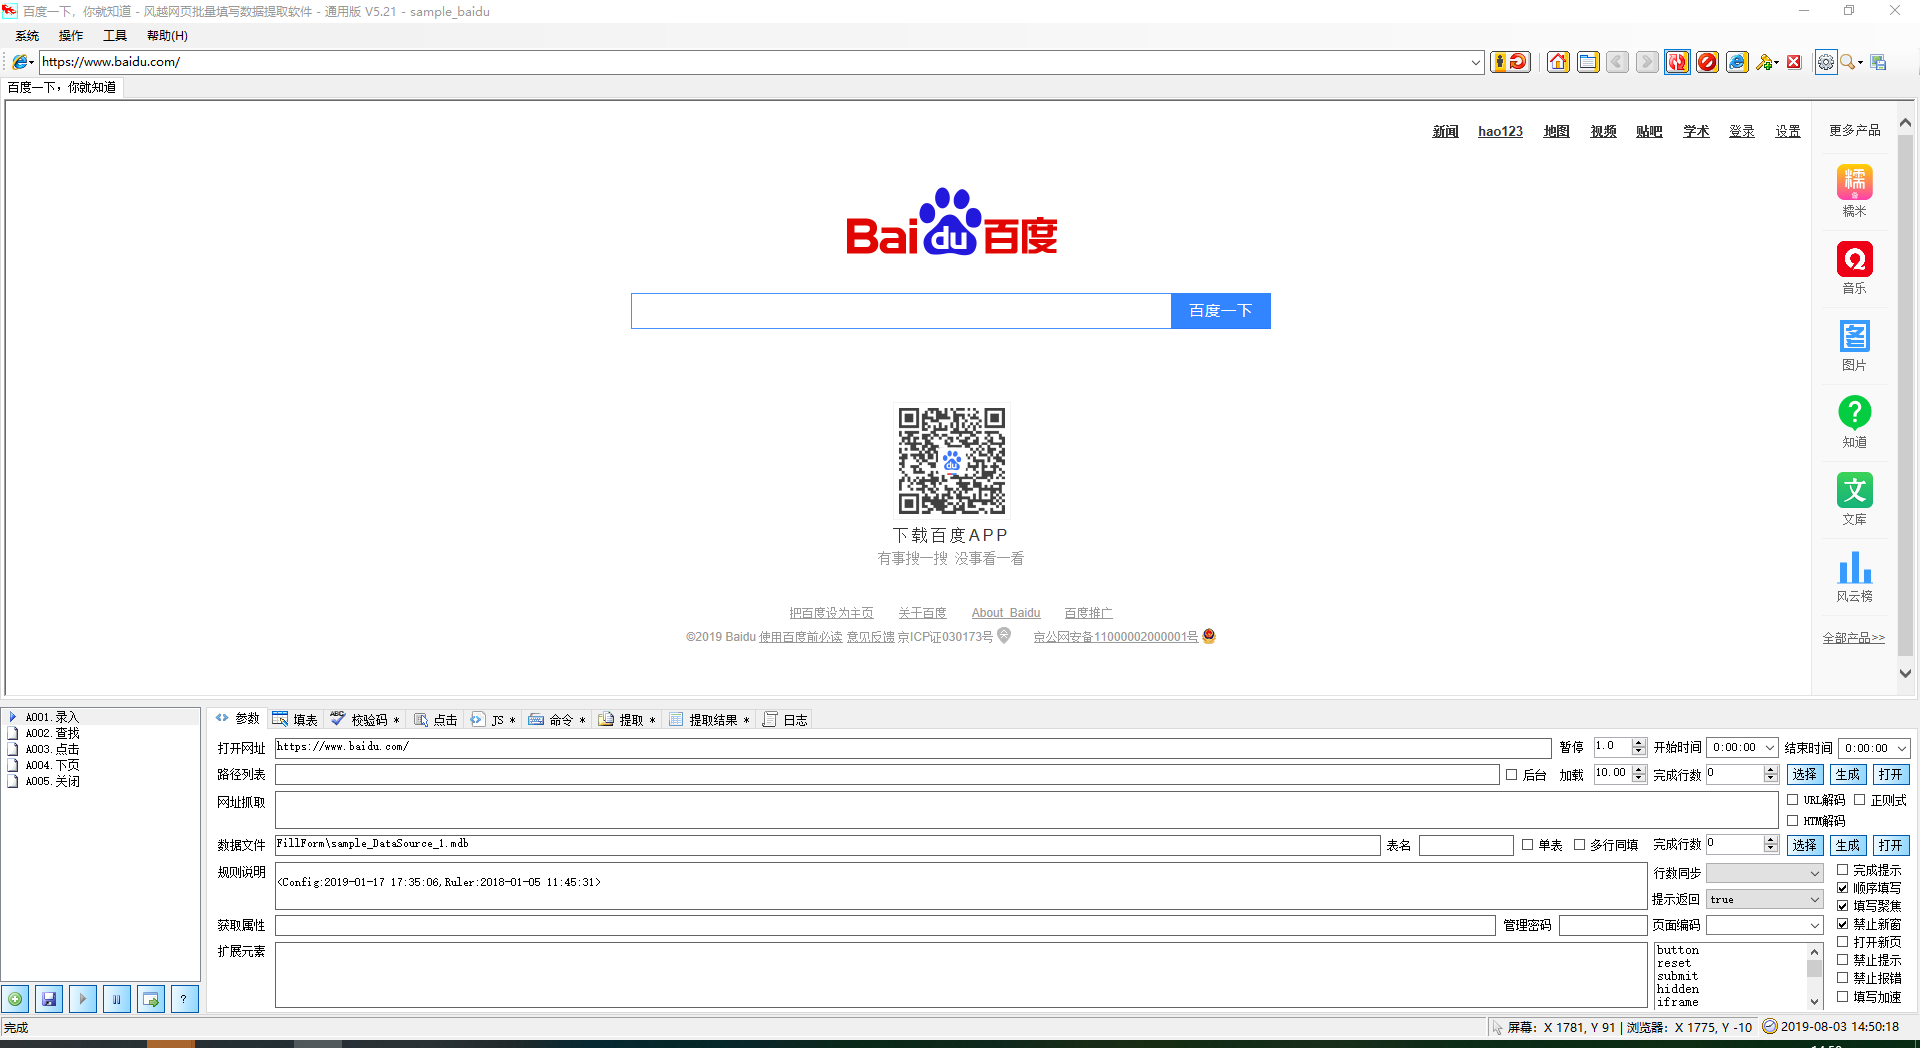Open the 帮助(H) menu

[x=167, y=36]
